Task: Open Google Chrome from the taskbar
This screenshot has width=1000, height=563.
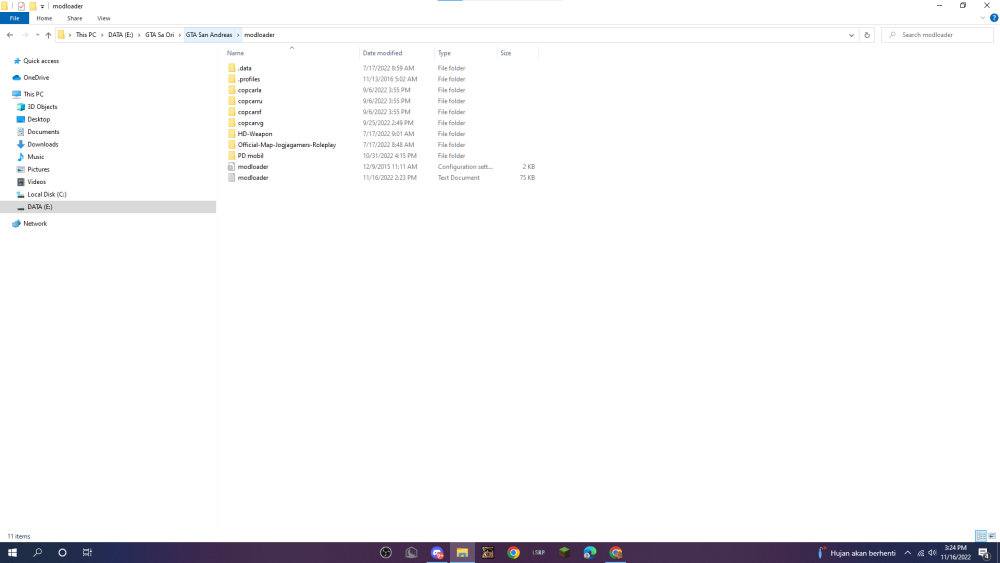Action: click(513, 553)
